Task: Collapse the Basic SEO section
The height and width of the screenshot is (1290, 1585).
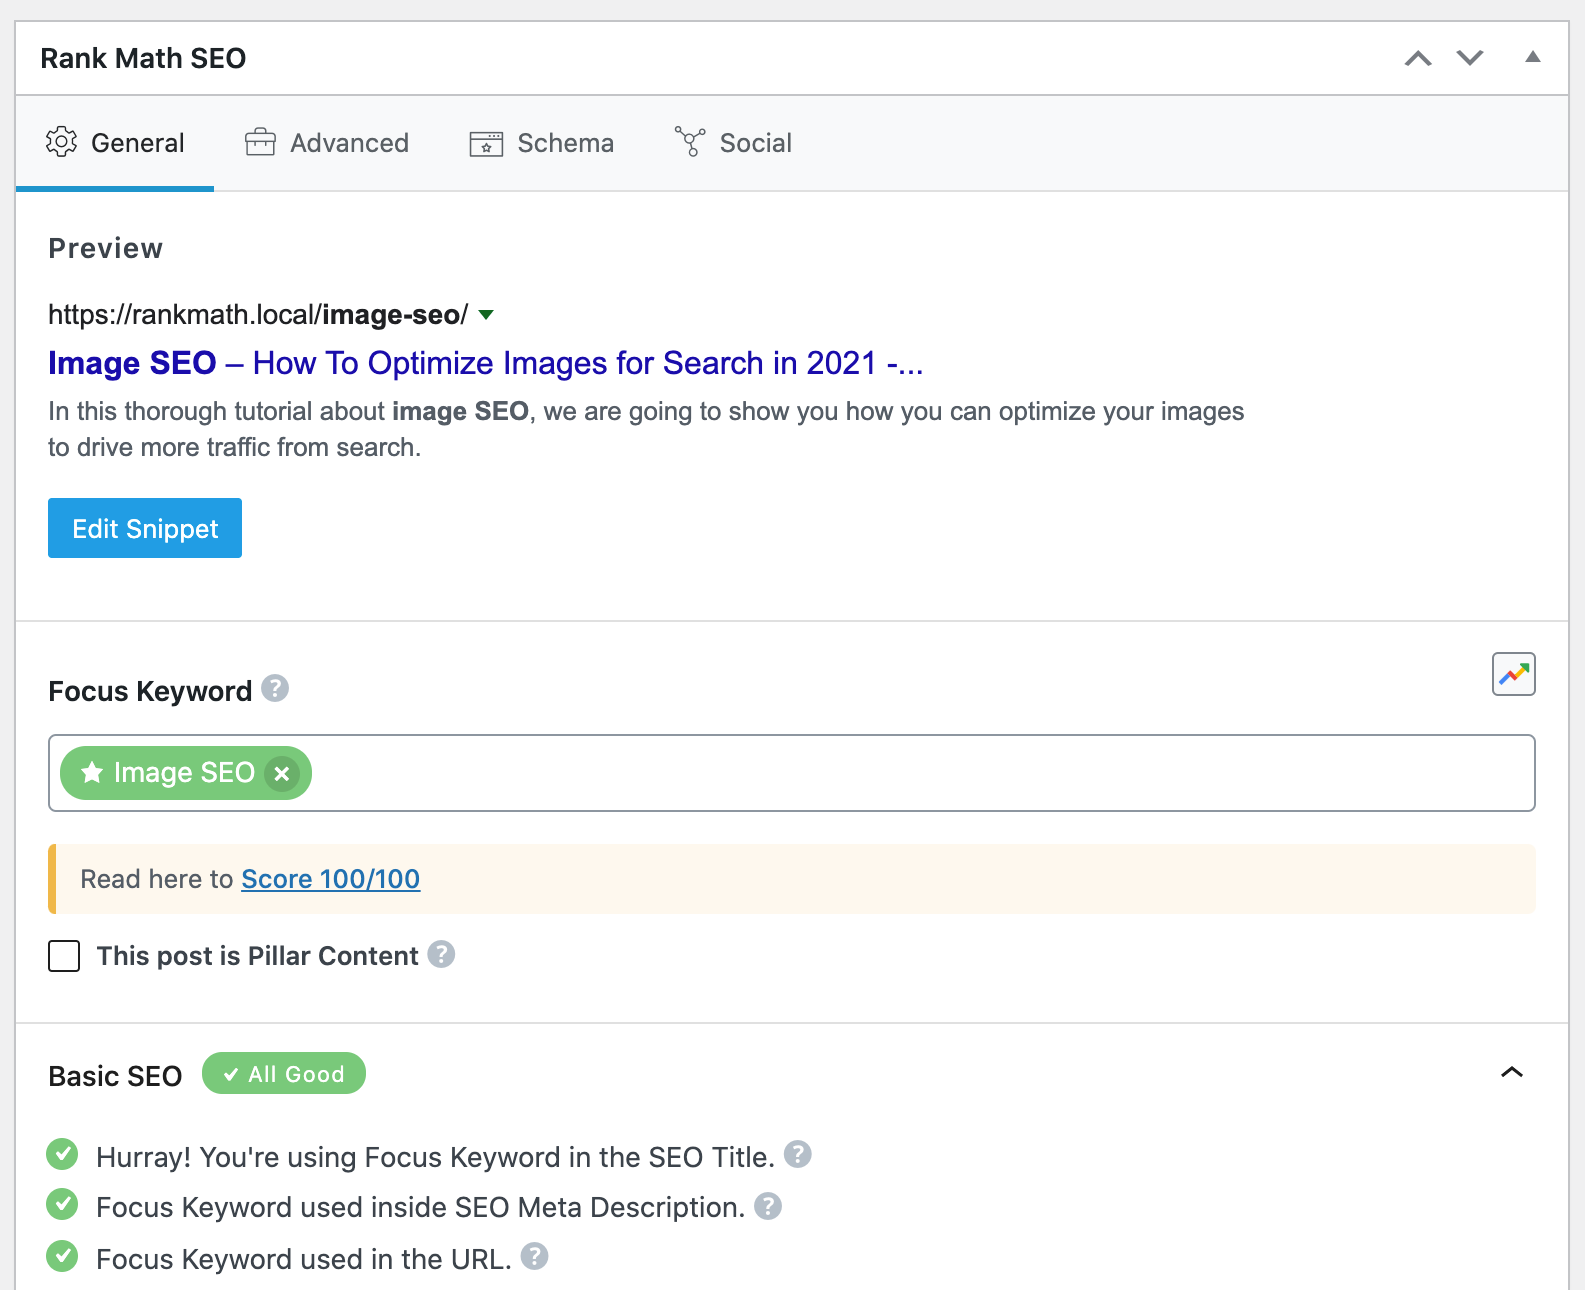Action: coord(1512,1072)
